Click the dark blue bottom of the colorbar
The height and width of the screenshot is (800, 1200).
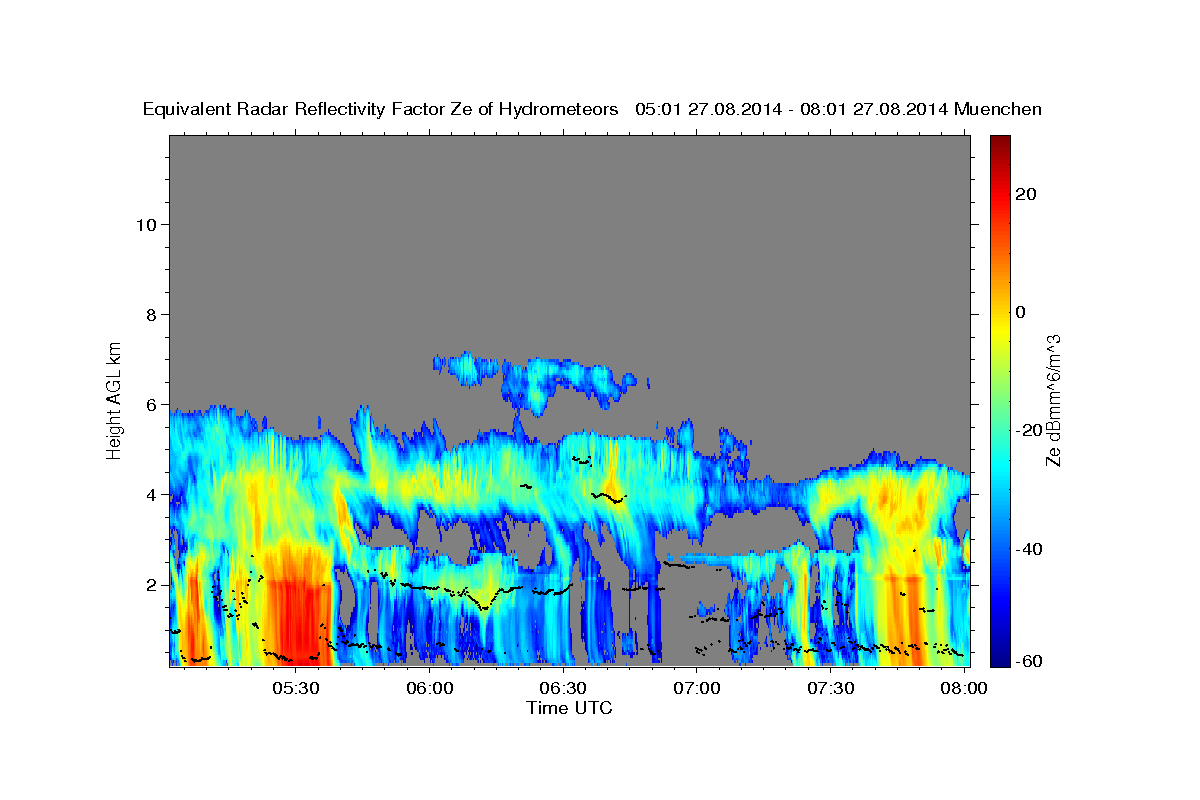(x=1000, y=657)
